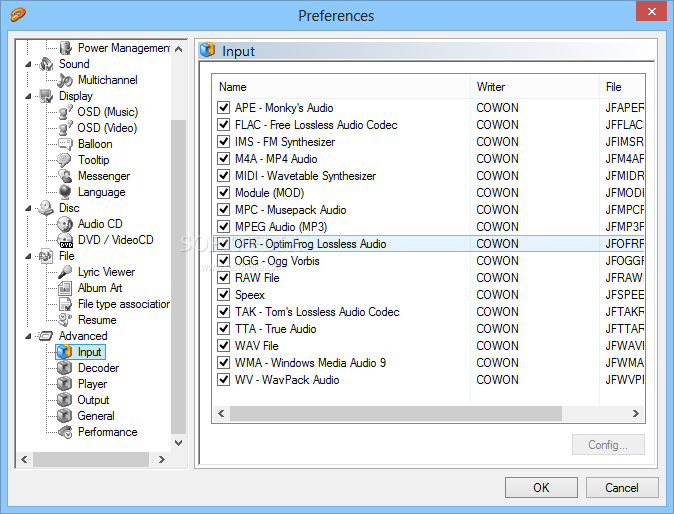Viewport: 674px width, 514px height.
Task: Click the OSD (Video) icon
Action: tap(65, 128)
